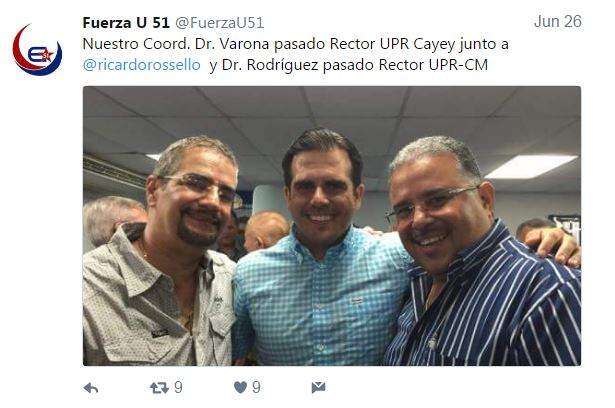The height and width of the screenshot is (408, 615).
Task: Visit the @FuerzaU51 handle link
Action: click(x=220, y=23)
